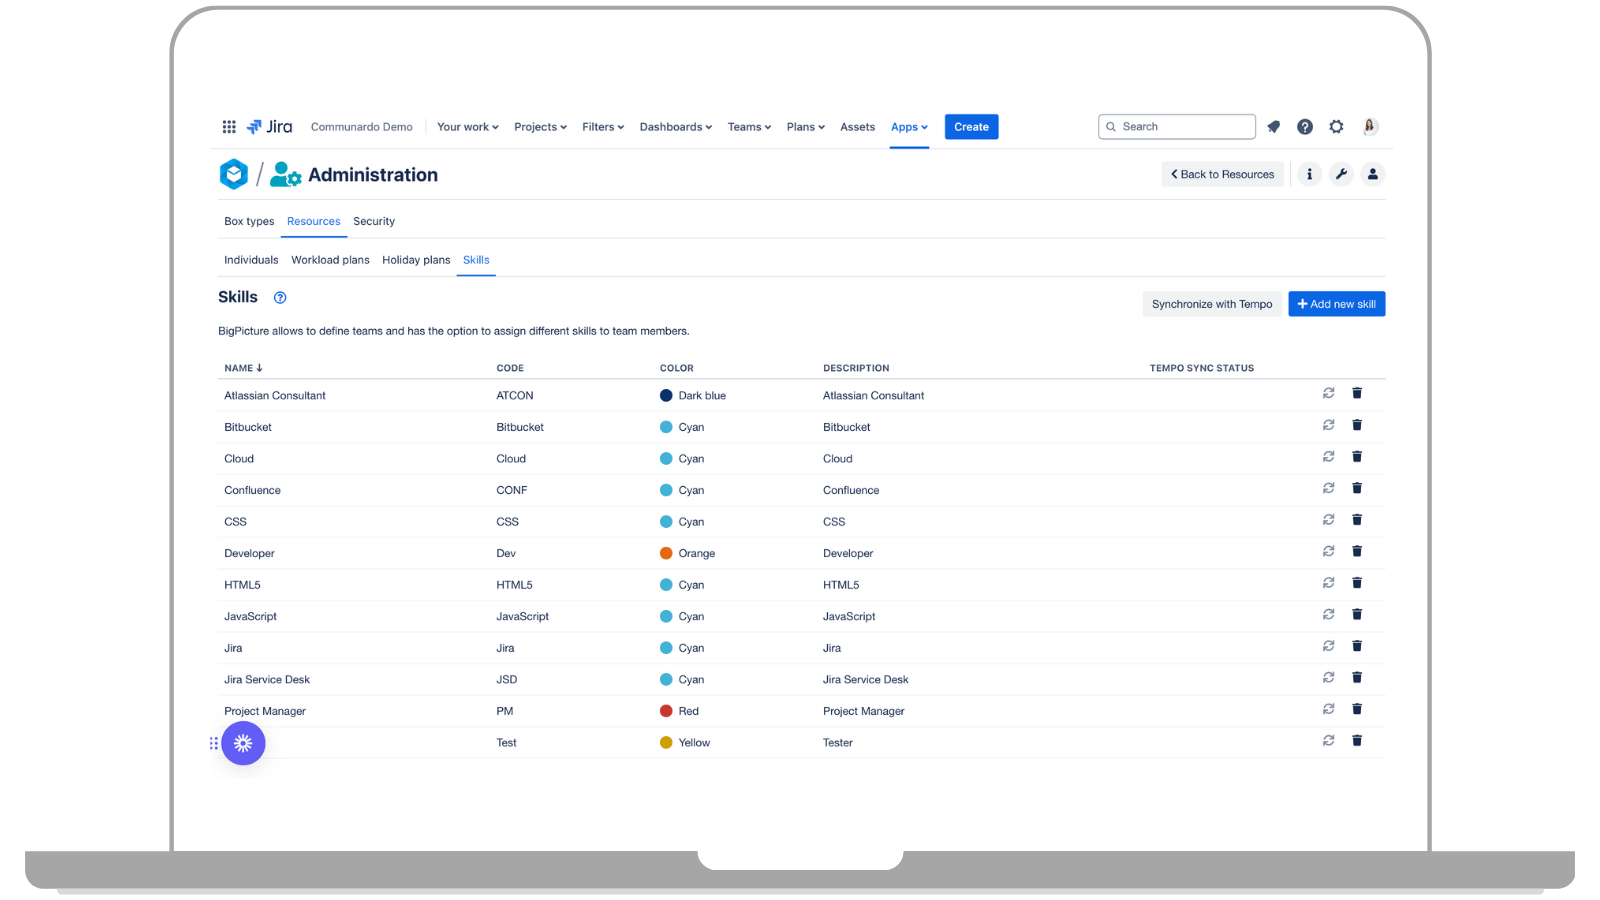Screen dimensions: 1600x900
Task: Open the Holiday plans sub-tab
Action: click(x=416, y=260)
